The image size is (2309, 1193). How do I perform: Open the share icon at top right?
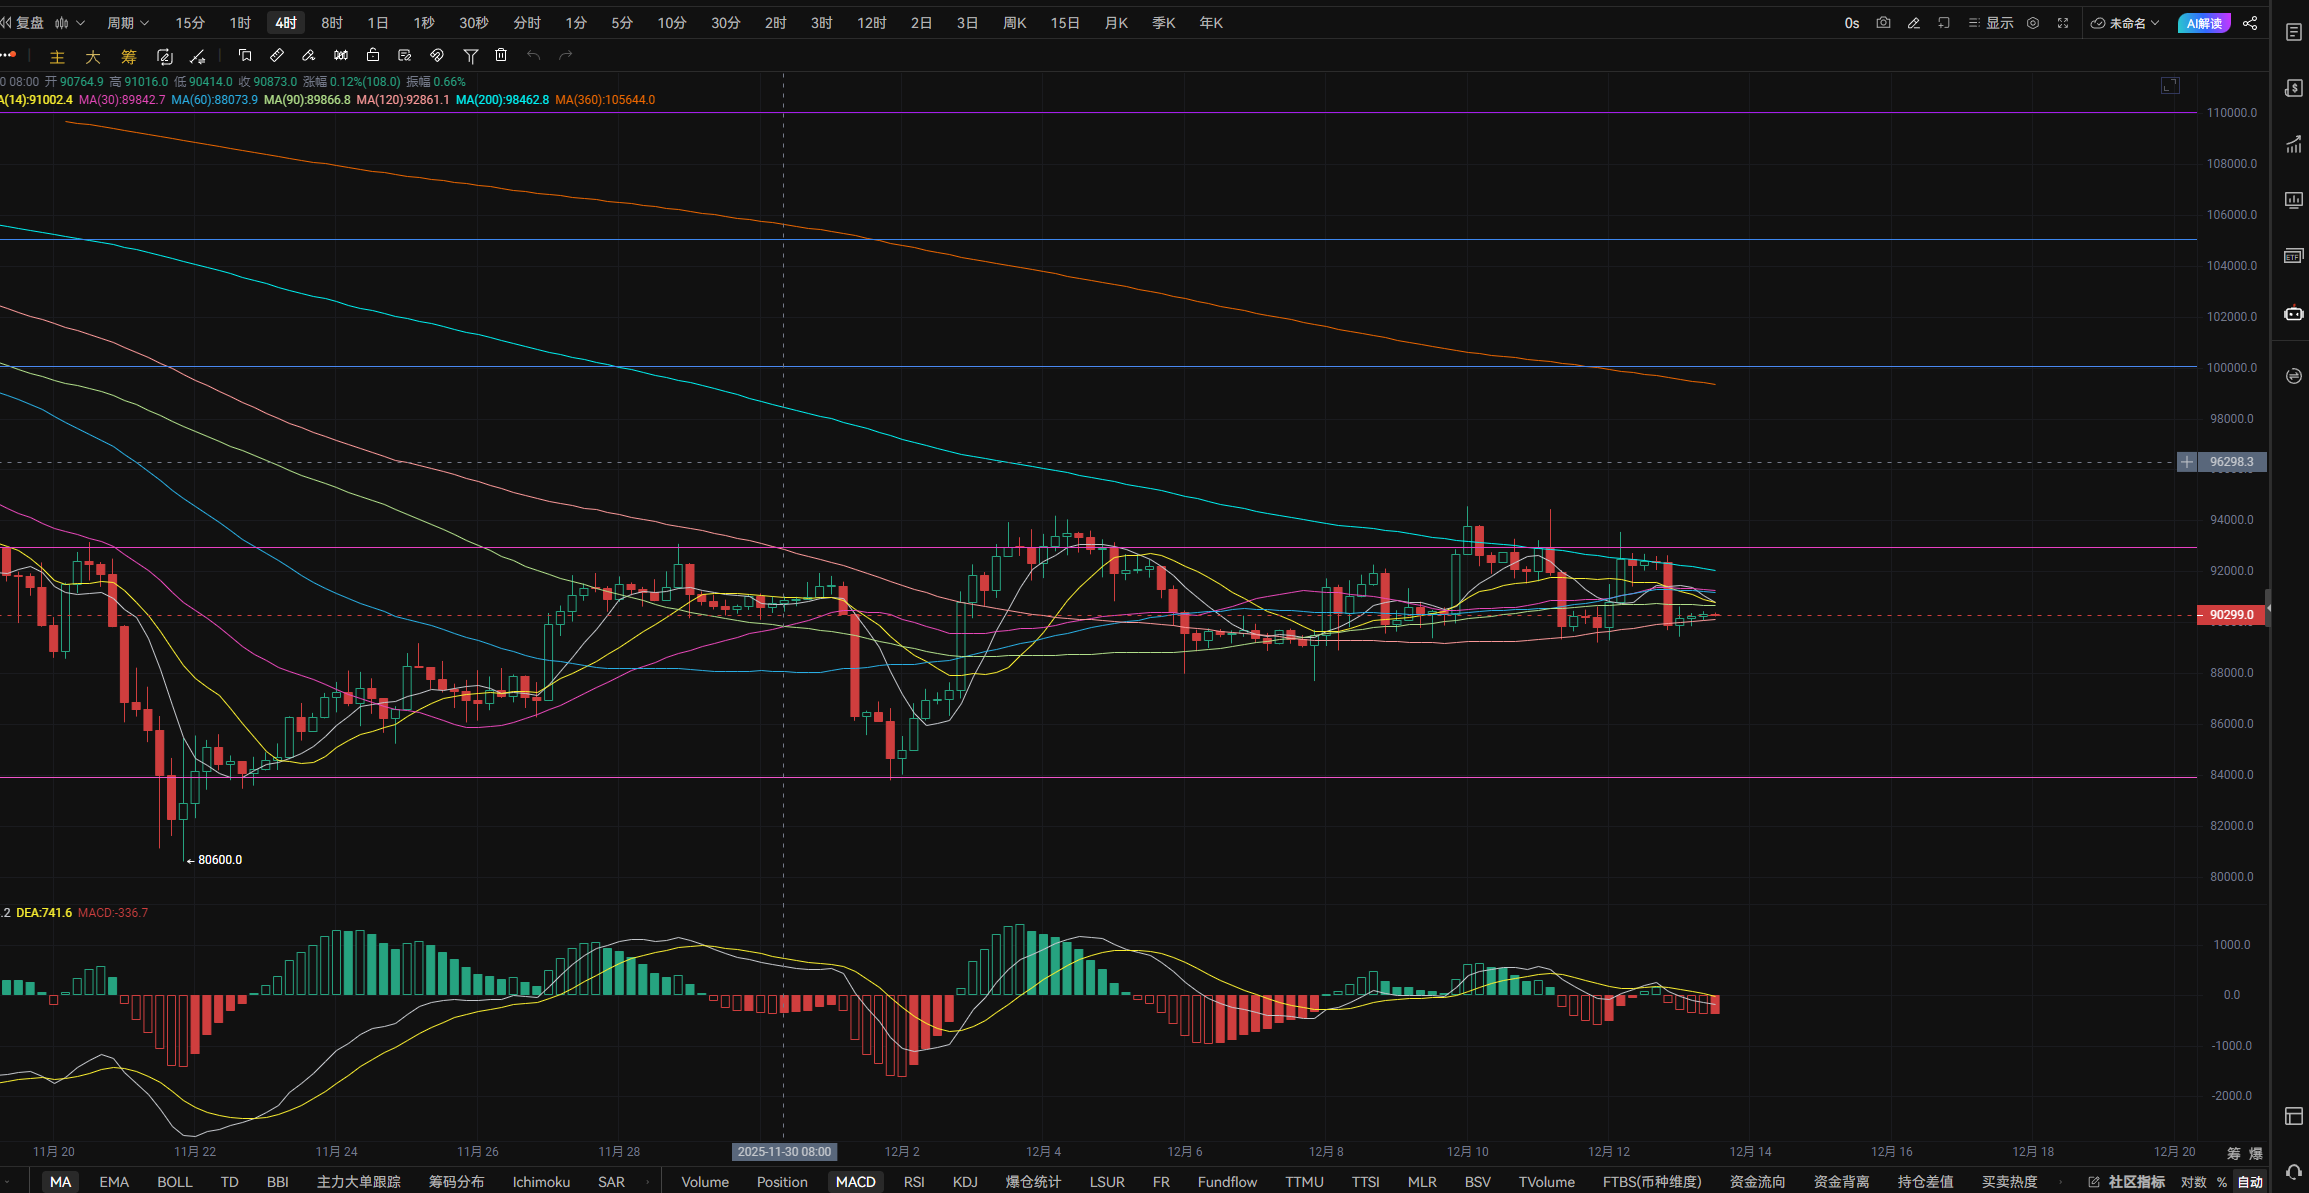tap(2250, 23)
